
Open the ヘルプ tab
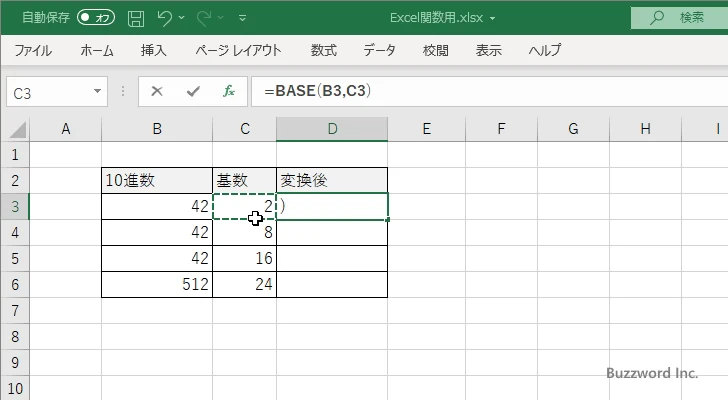(x=545, y=50)
